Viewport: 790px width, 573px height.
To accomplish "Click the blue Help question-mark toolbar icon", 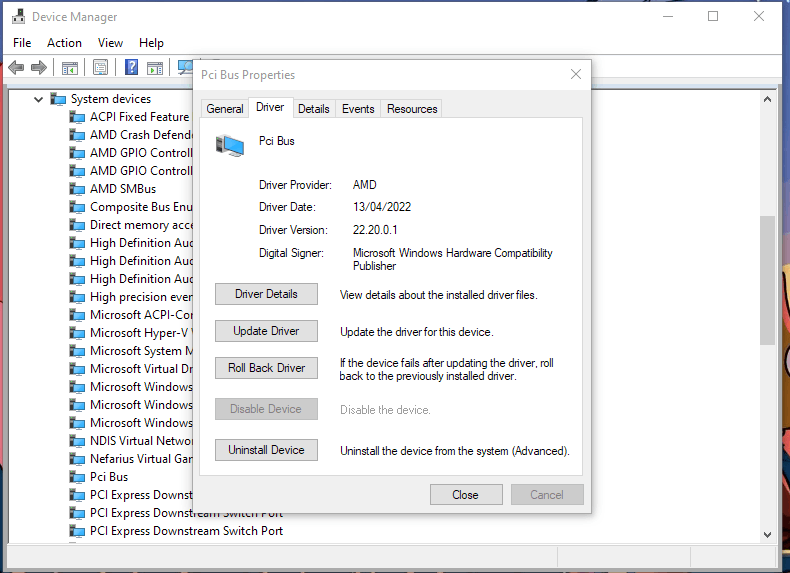I will [131, 67].
